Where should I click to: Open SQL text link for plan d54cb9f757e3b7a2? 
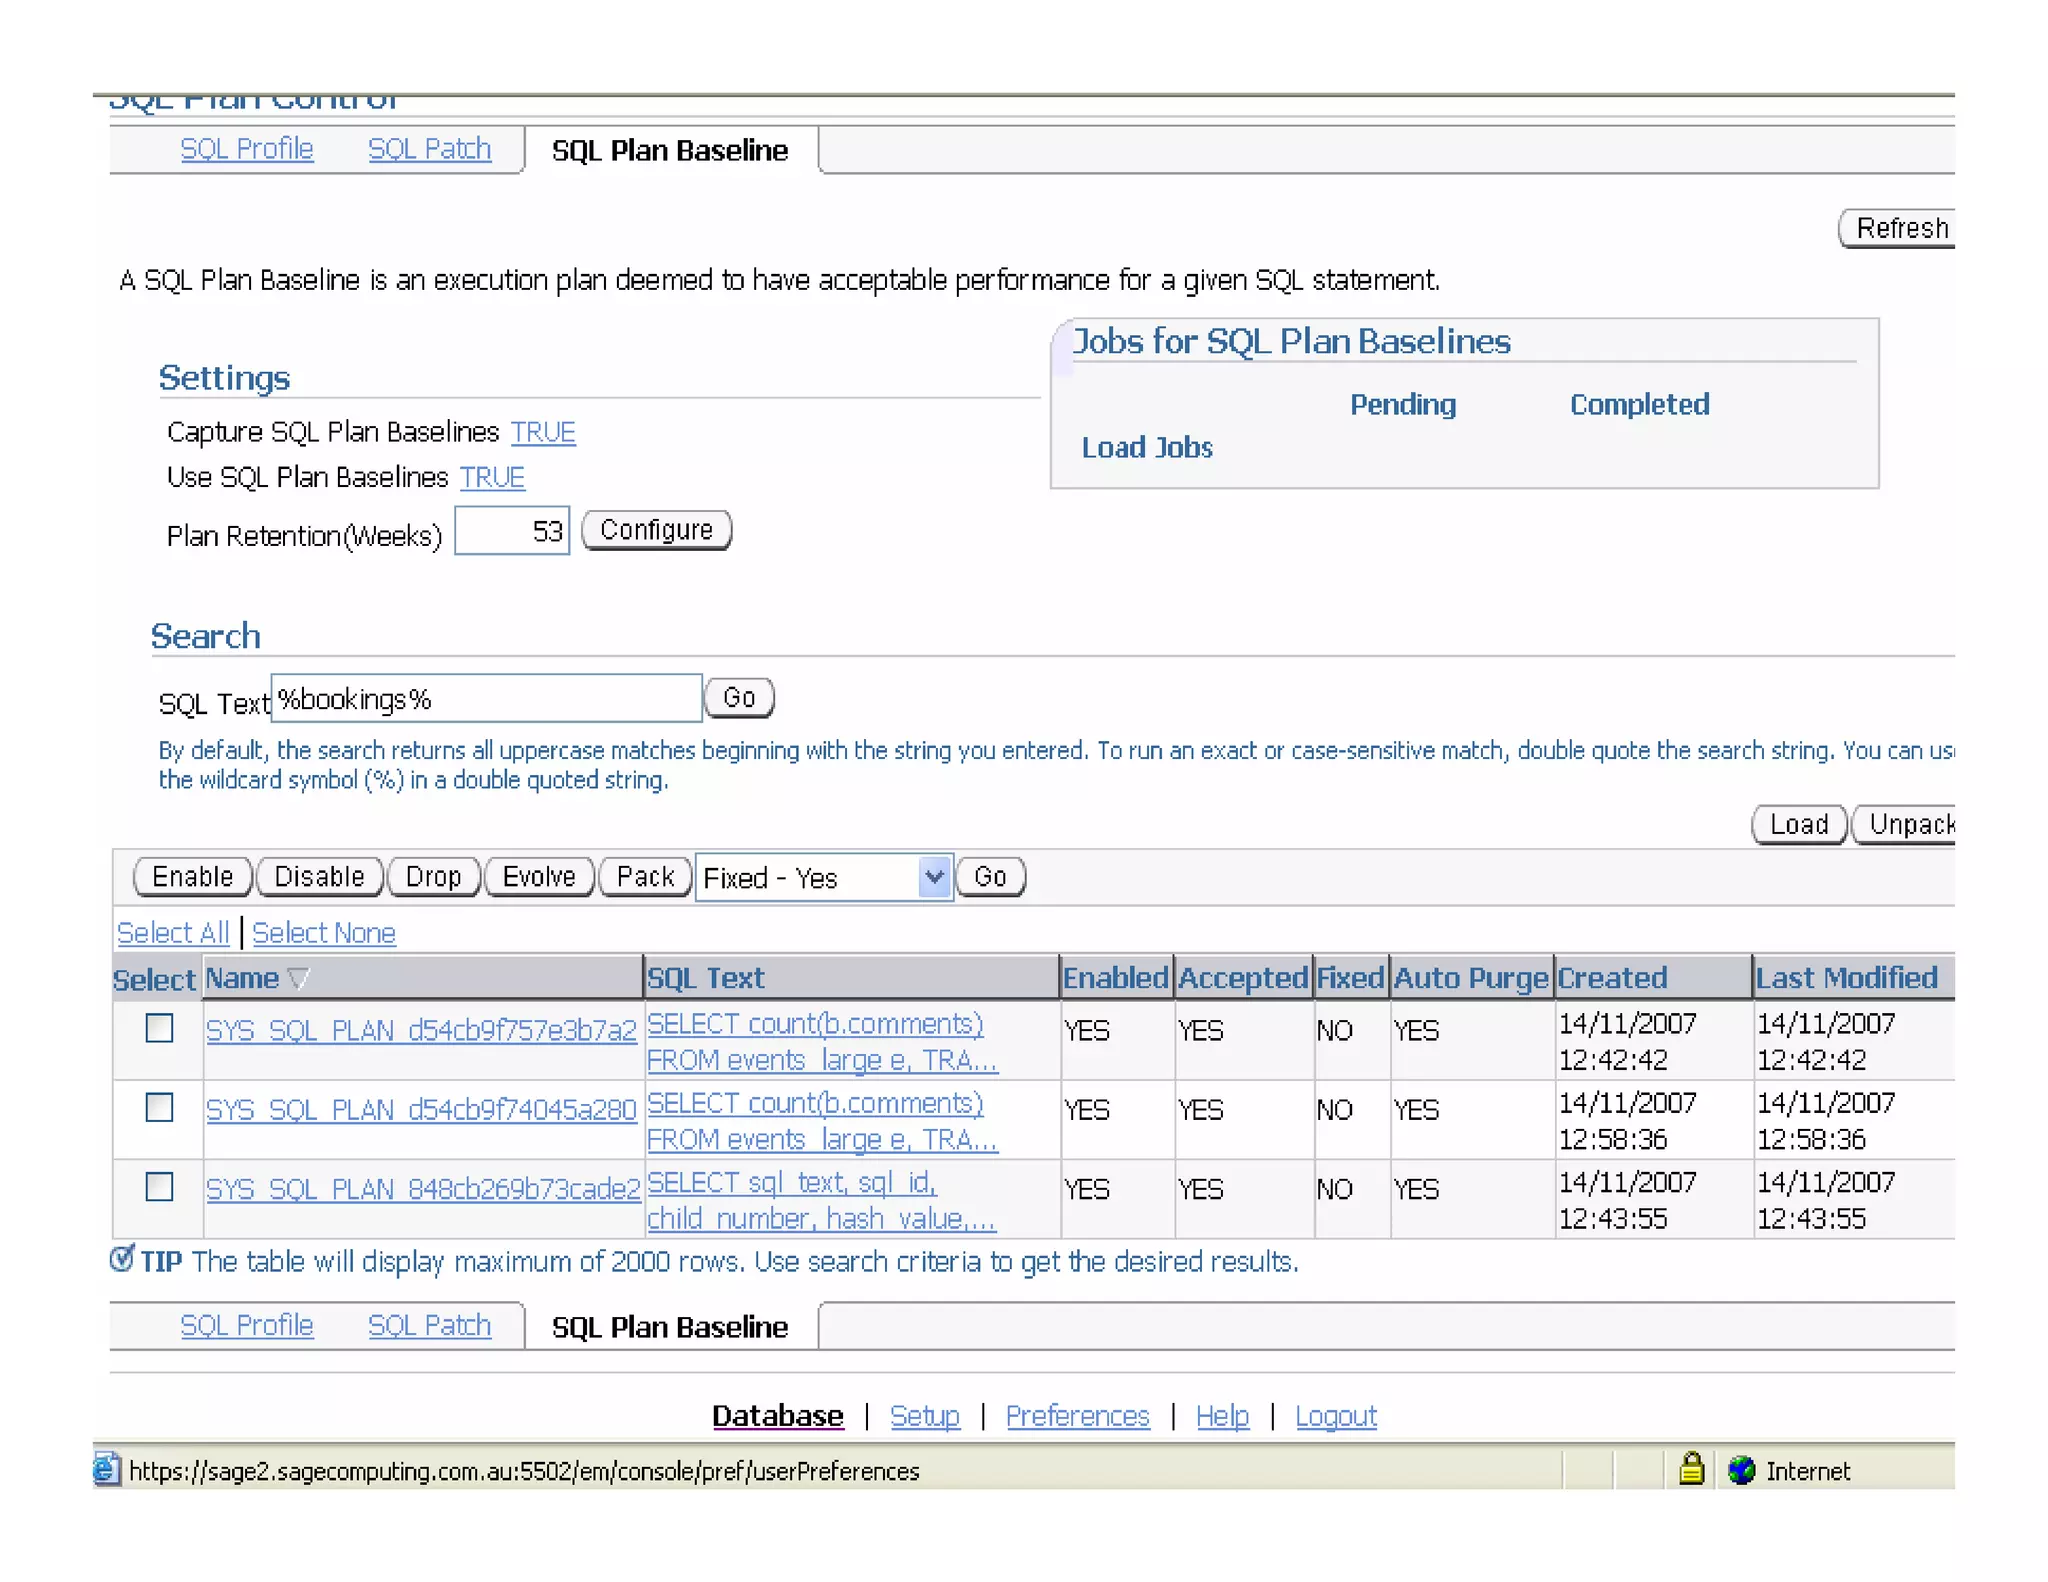pyautogui.click(x=822, y=1041)
